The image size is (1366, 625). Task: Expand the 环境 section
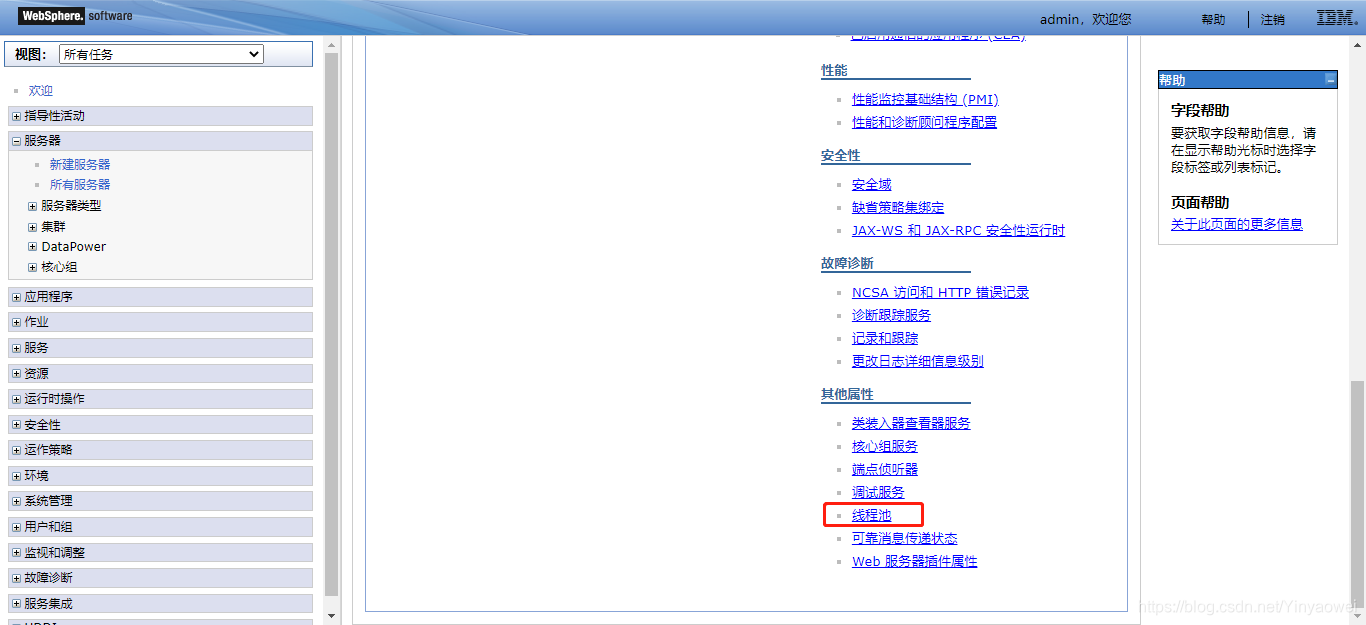pos(17,476)
